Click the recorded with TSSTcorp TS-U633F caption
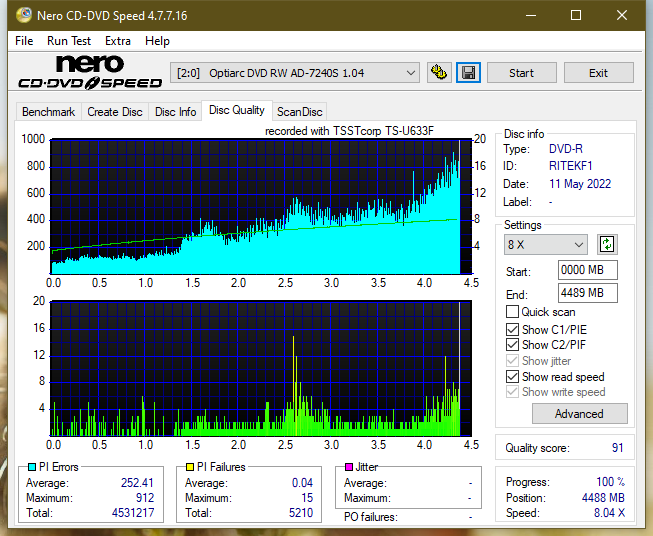Screen dimensions: 653x536 click(349, 131)
